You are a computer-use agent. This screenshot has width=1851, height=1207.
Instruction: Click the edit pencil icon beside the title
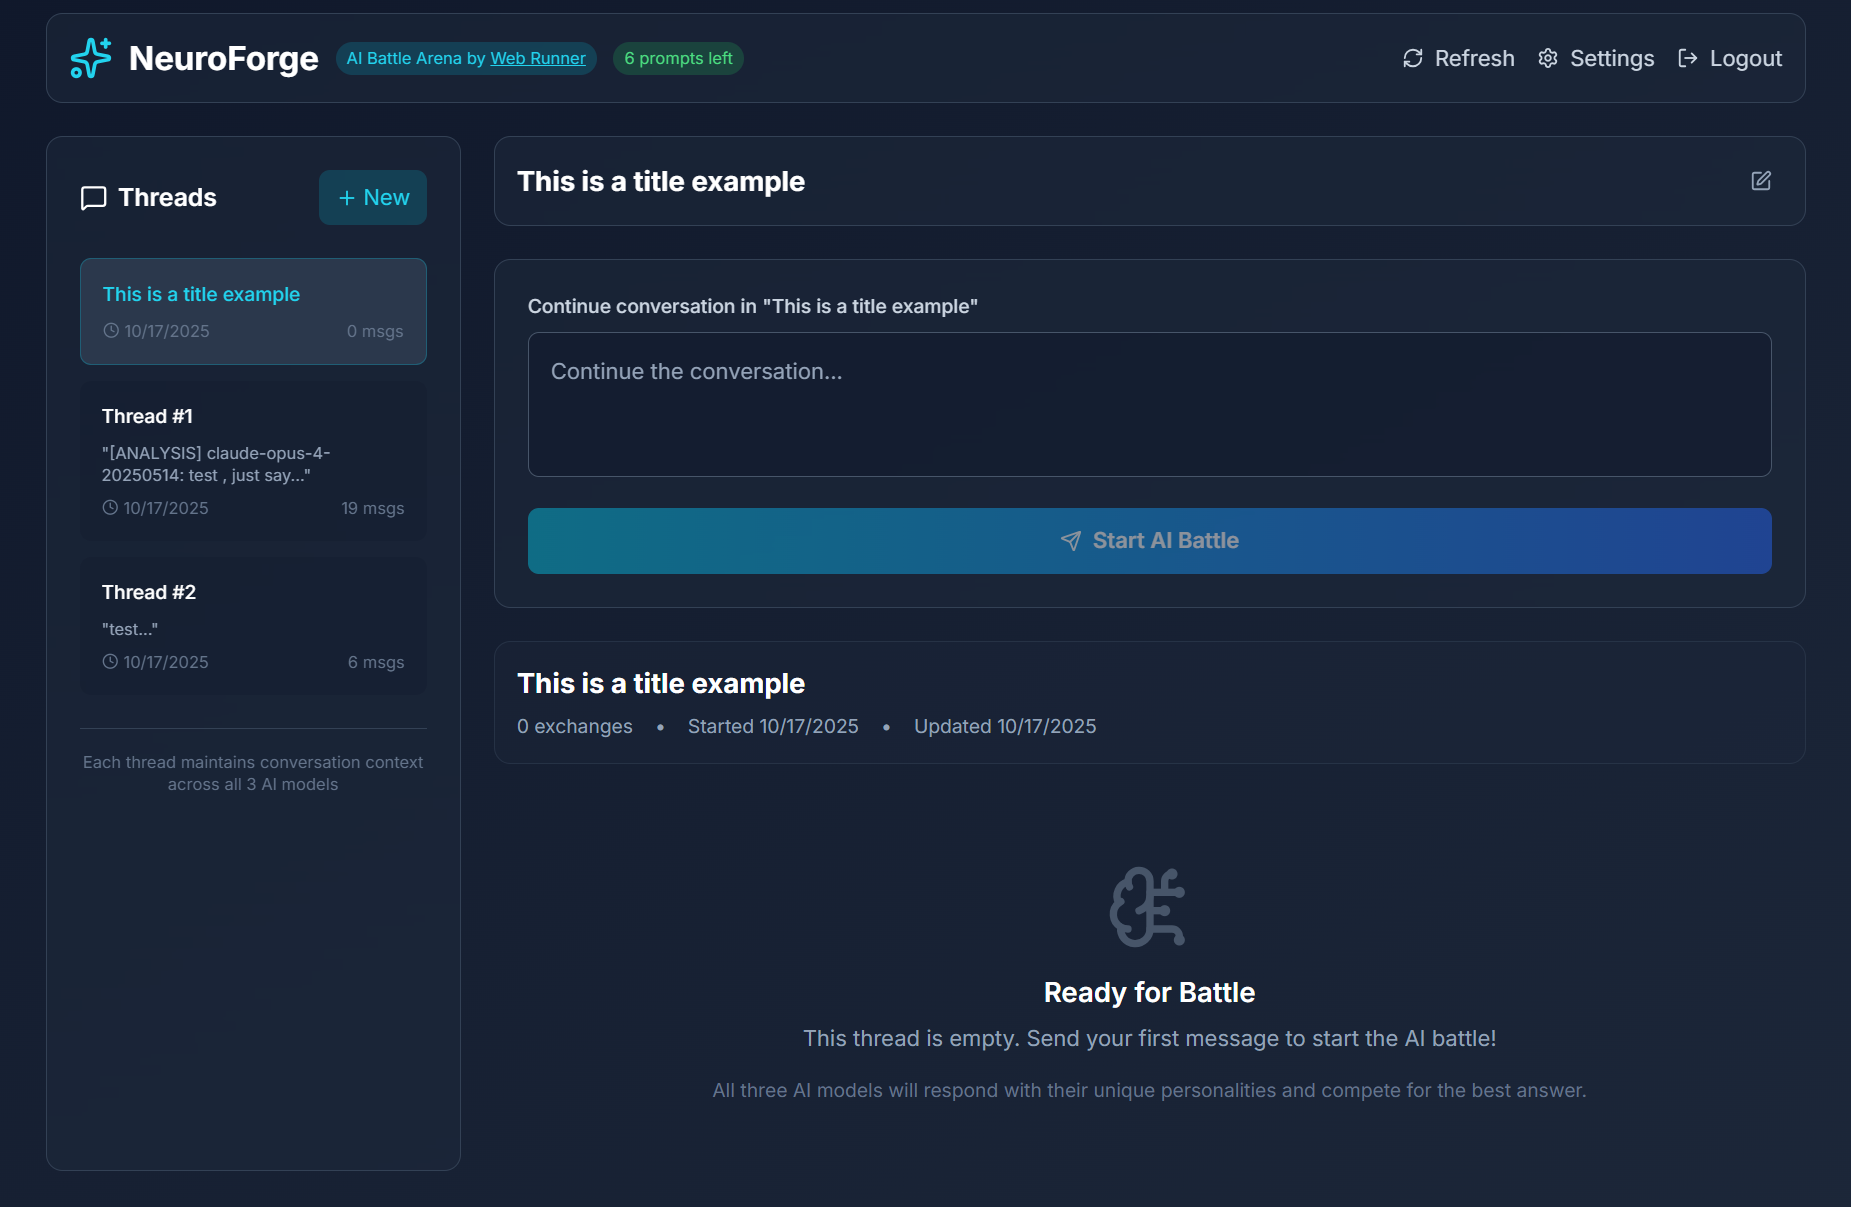click(x=1761, y=181)
